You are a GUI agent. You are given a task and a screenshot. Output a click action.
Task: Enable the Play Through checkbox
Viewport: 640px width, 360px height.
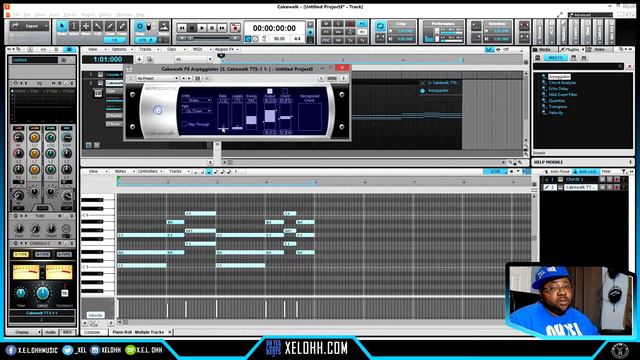184,124
